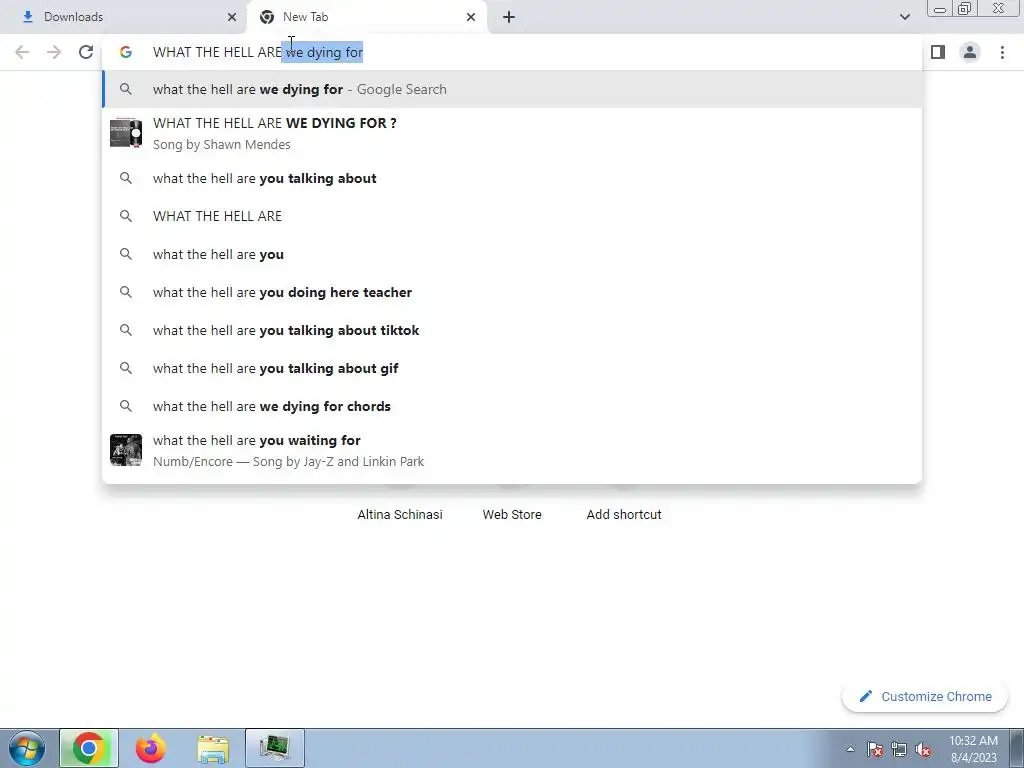Choose 'you talking about tiktok' suggestion
1024x768 pixels.
[x=512, y=330]
